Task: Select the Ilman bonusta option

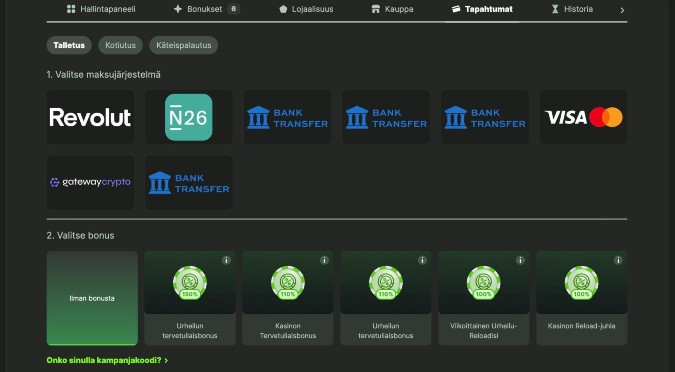Action: [x=92, y=298]
